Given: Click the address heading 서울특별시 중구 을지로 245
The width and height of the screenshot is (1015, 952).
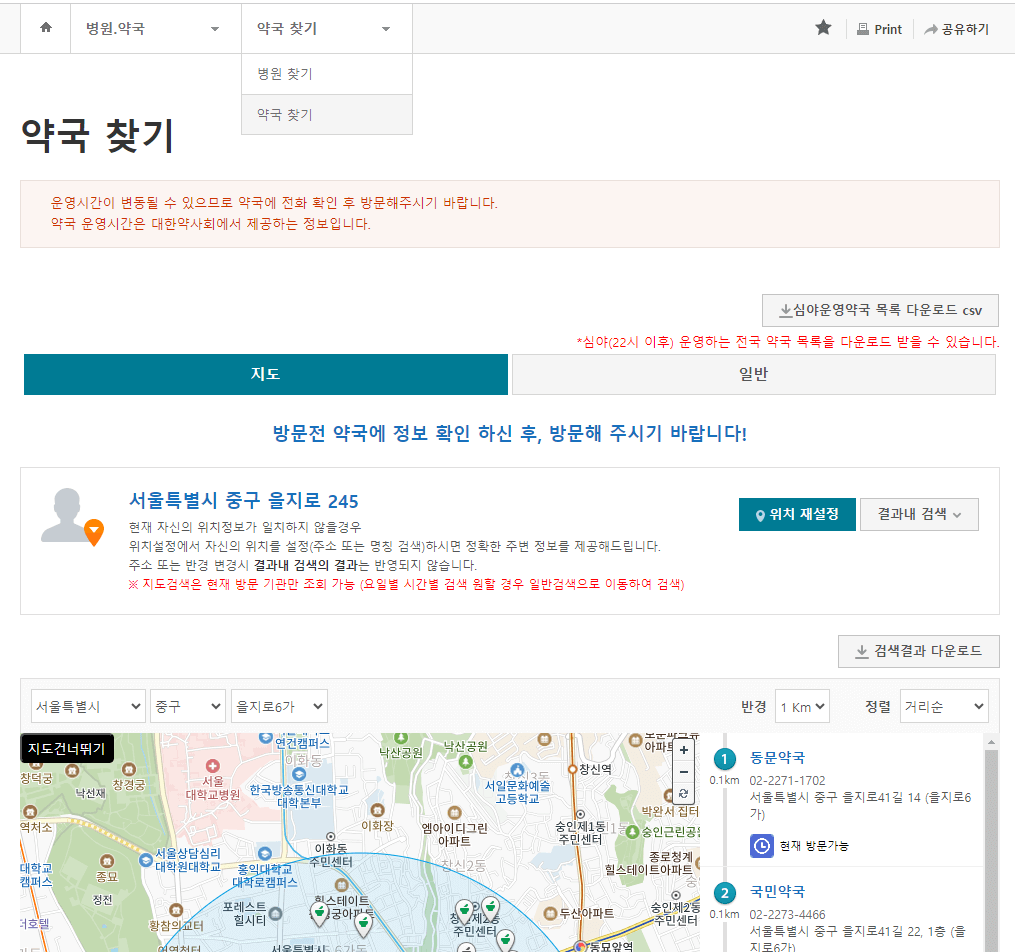Looking at the screenshot, I should [243, 501].
